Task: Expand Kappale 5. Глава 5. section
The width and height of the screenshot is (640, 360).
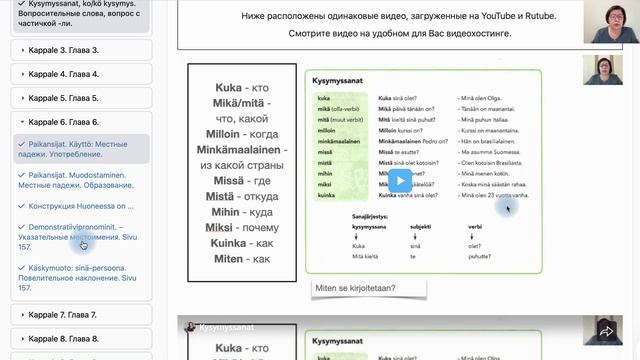Action: click(81, 98)
